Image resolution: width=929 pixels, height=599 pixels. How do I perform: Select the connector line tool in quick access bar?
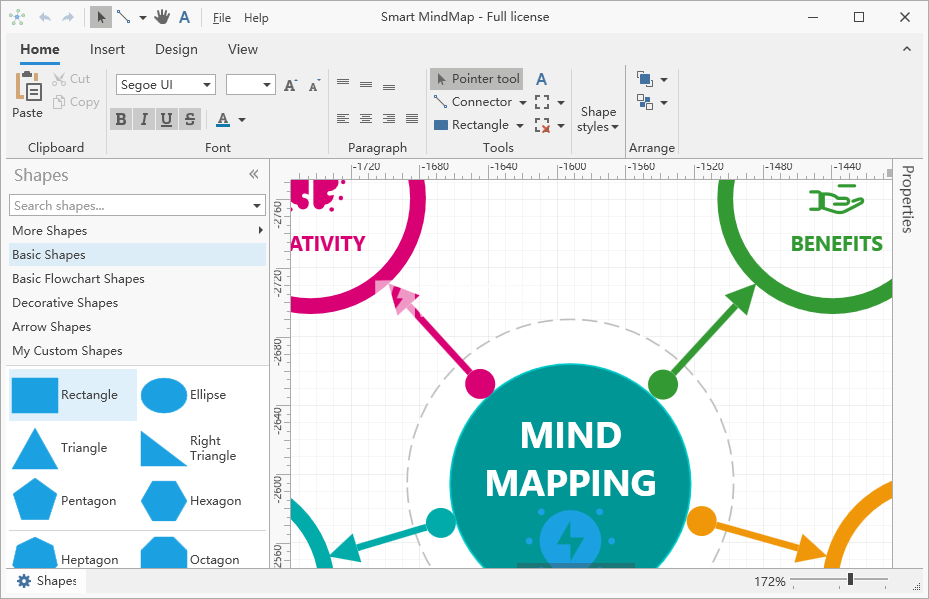click(124, 17)
